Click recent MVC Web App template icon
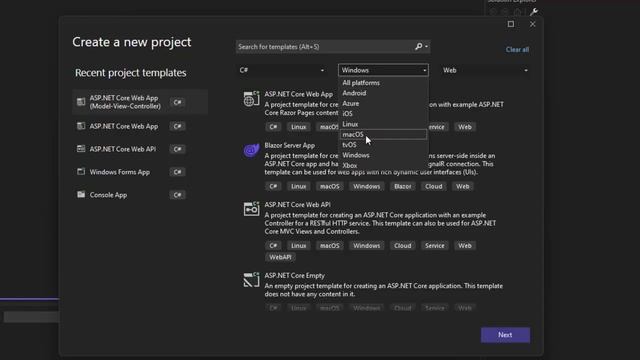Viewport: 640px width, 360px height. [x=81, y=102]
